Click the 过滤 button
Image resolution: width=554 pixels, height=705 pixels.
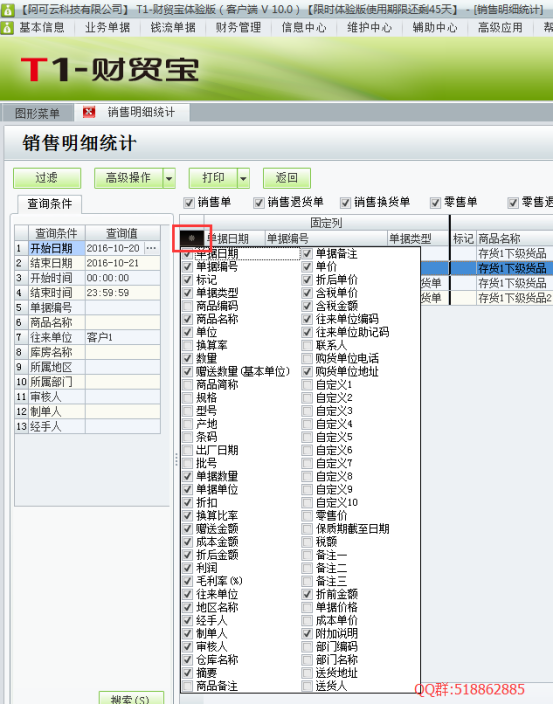pos(47,178)
